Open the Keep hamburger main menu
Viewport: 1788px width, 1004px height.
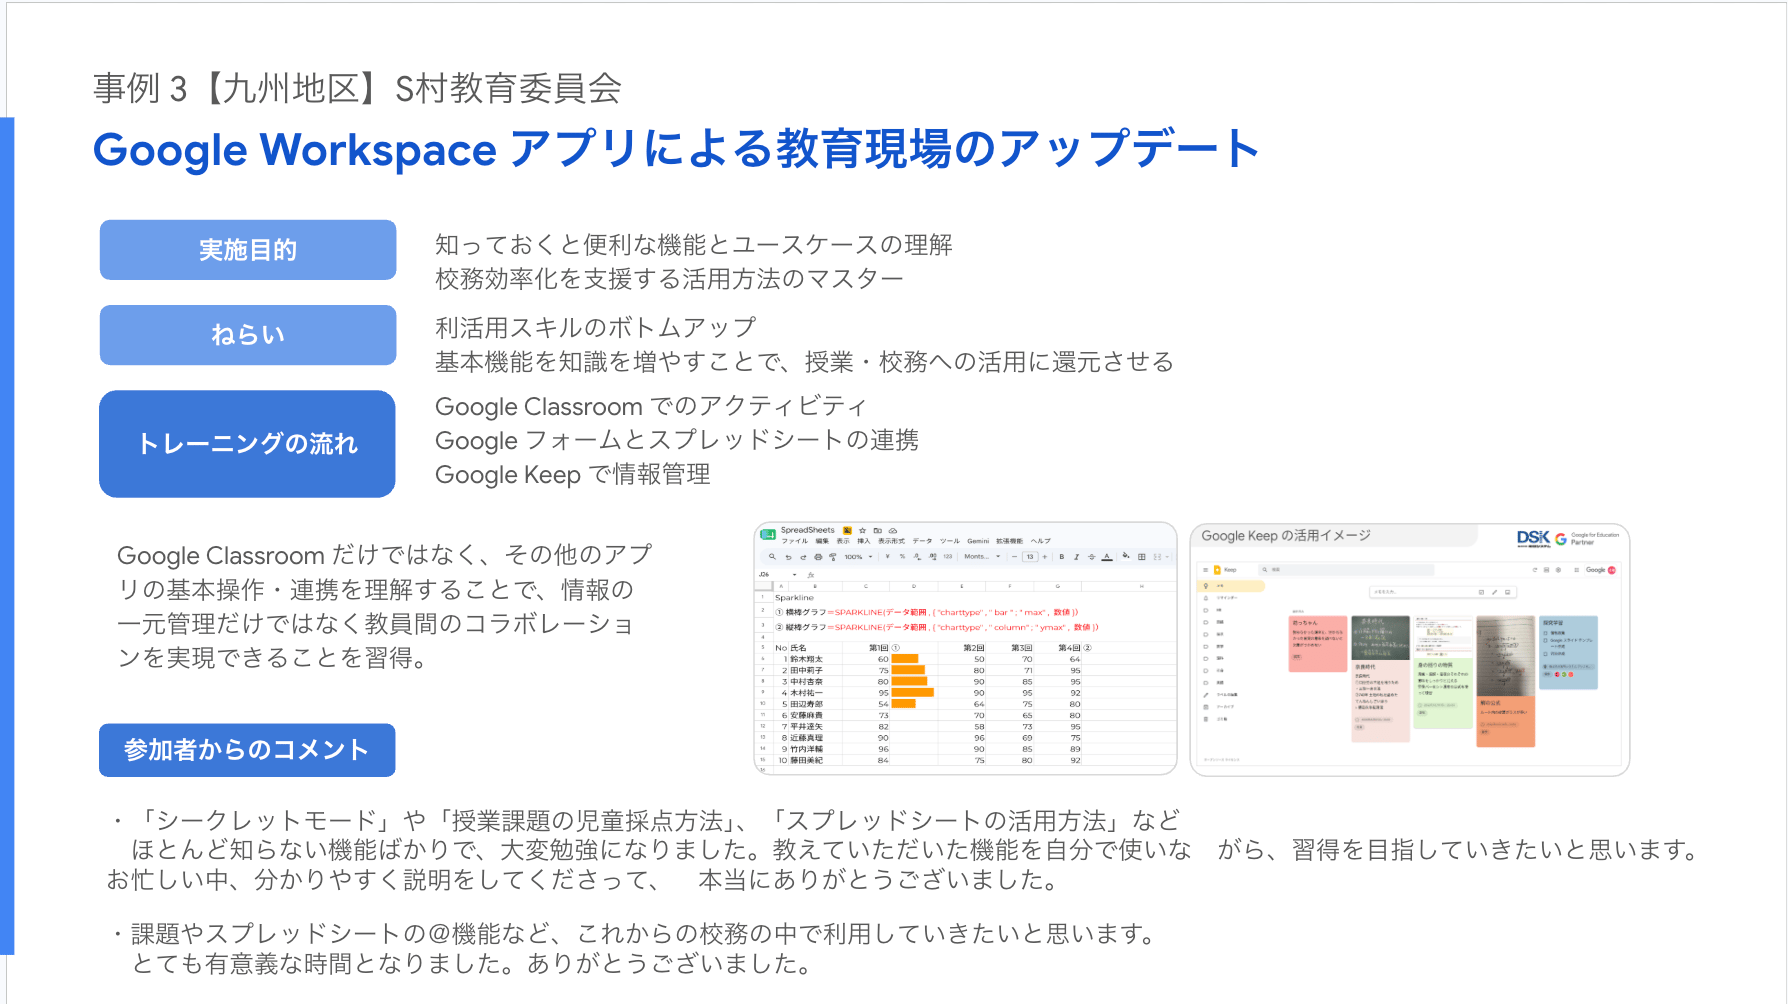(x=1206, y=570)
